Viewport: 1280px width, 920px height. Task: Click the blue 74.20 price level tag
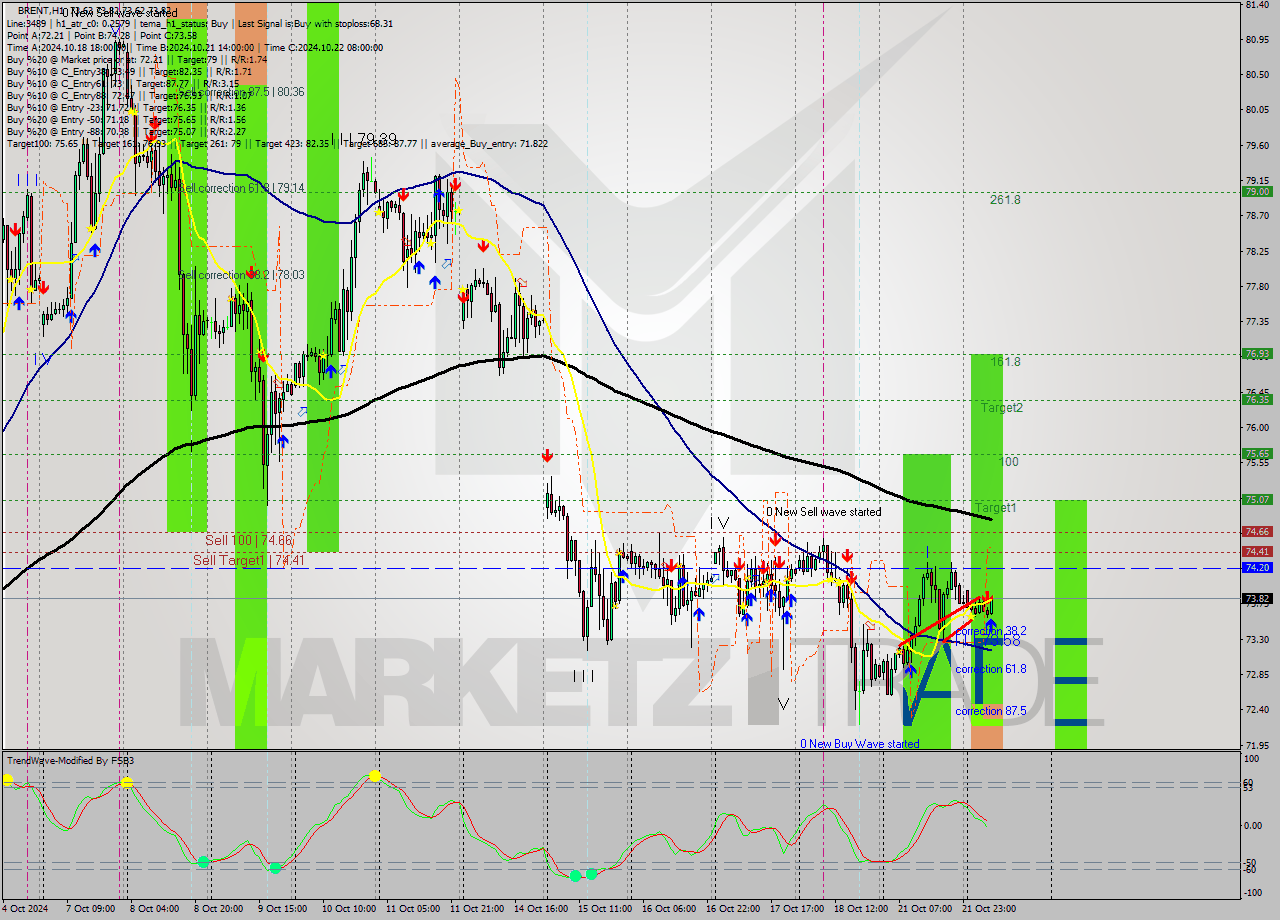click(1257, 567)
